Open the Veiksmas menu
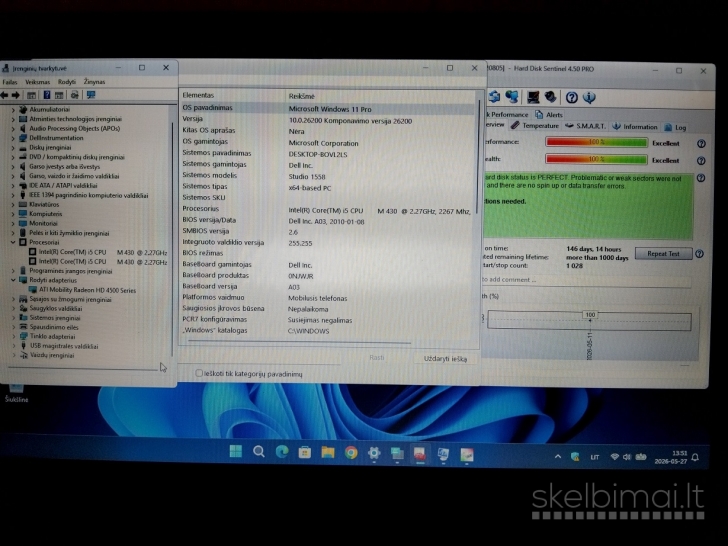 pos(38,82)
